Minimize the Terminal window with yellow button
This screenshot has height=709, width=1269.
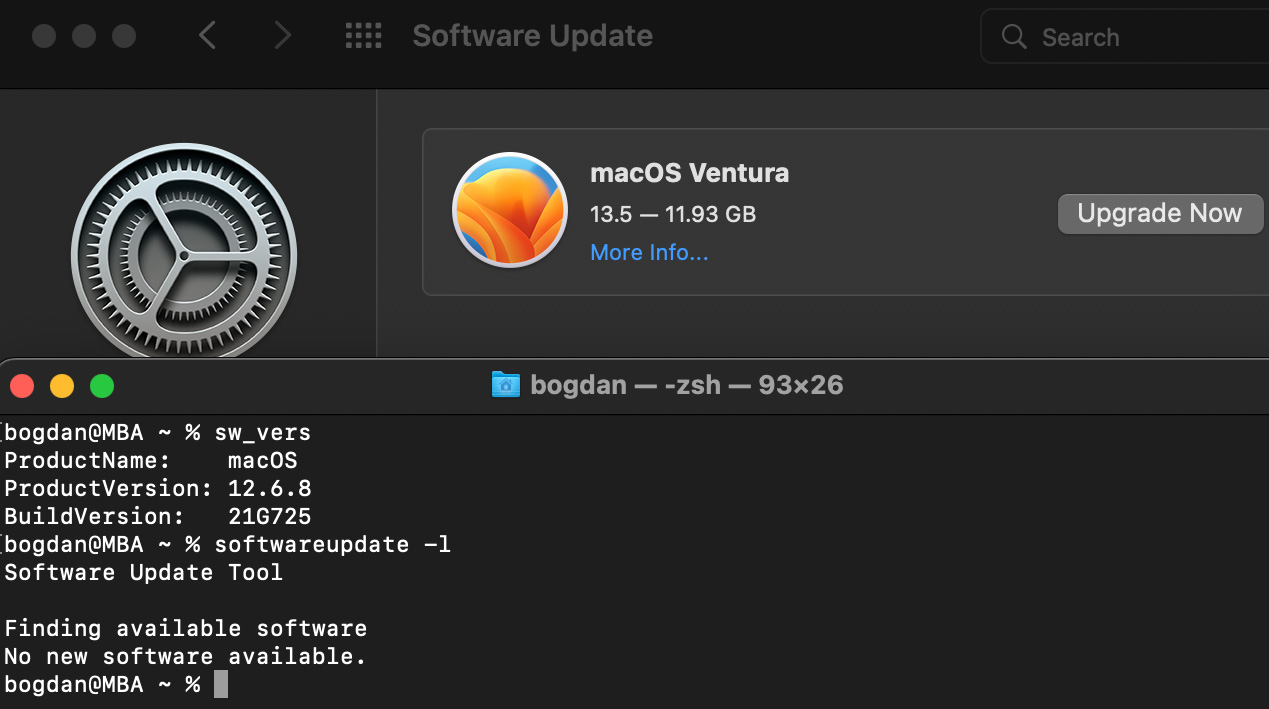pyautogui.click(x=62, y=386)
